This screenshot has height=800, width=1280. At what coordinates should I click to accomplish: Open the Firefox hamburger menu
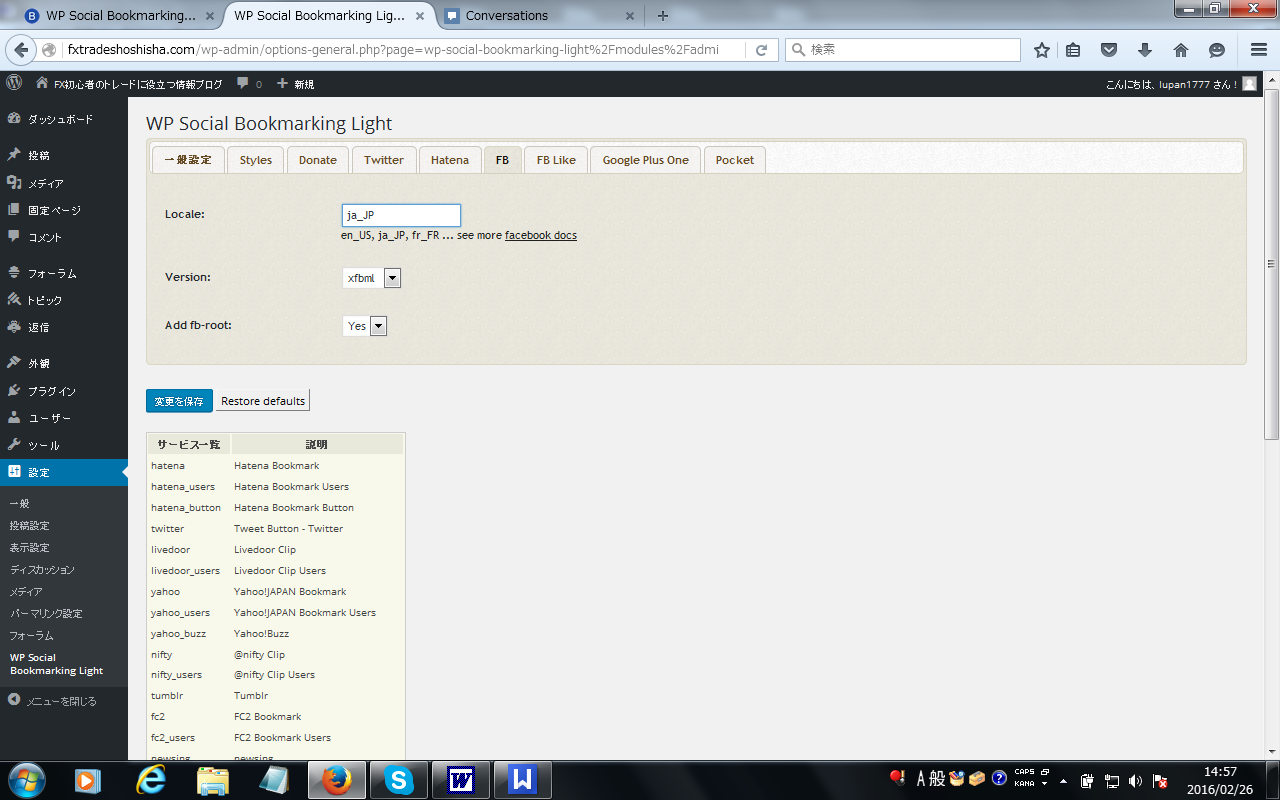(x=1259, y=50)
